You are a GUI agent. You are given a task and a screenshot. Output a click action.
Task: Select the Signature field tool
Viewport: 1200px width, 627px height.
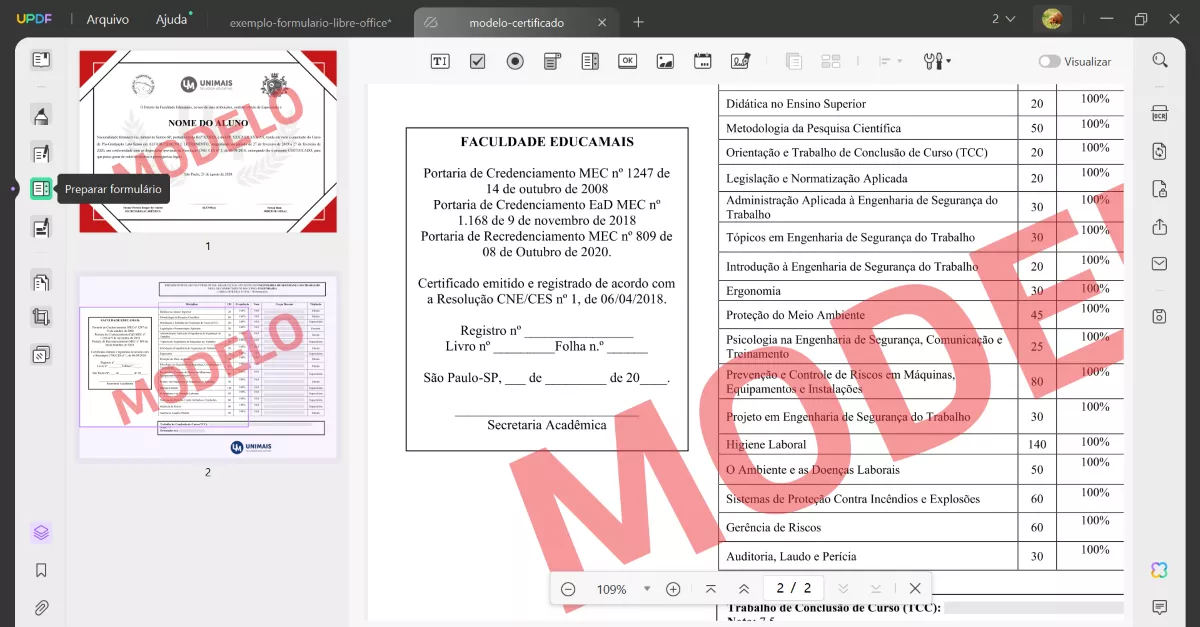(x=739, y=60)
